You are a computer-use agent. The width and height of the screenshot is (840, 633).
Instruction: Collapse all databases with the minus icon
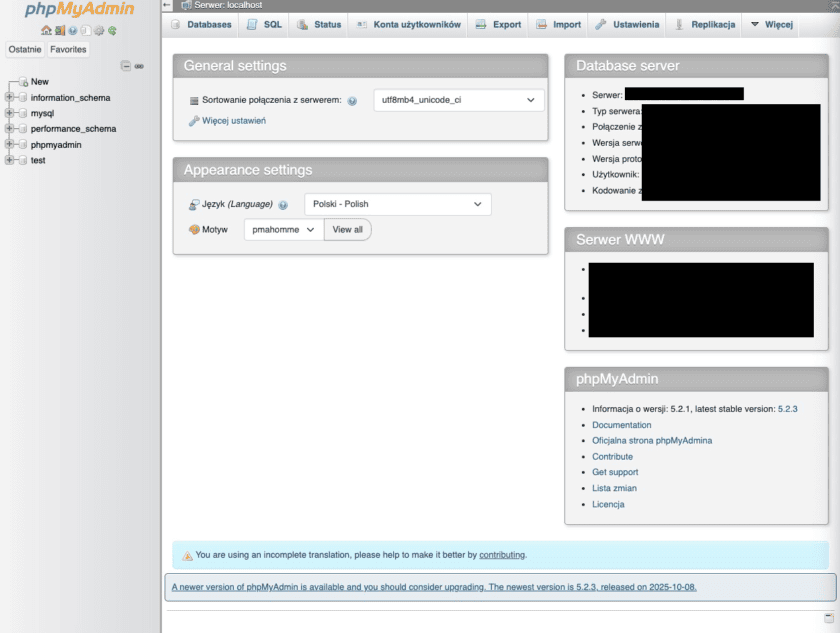[126, 65]
